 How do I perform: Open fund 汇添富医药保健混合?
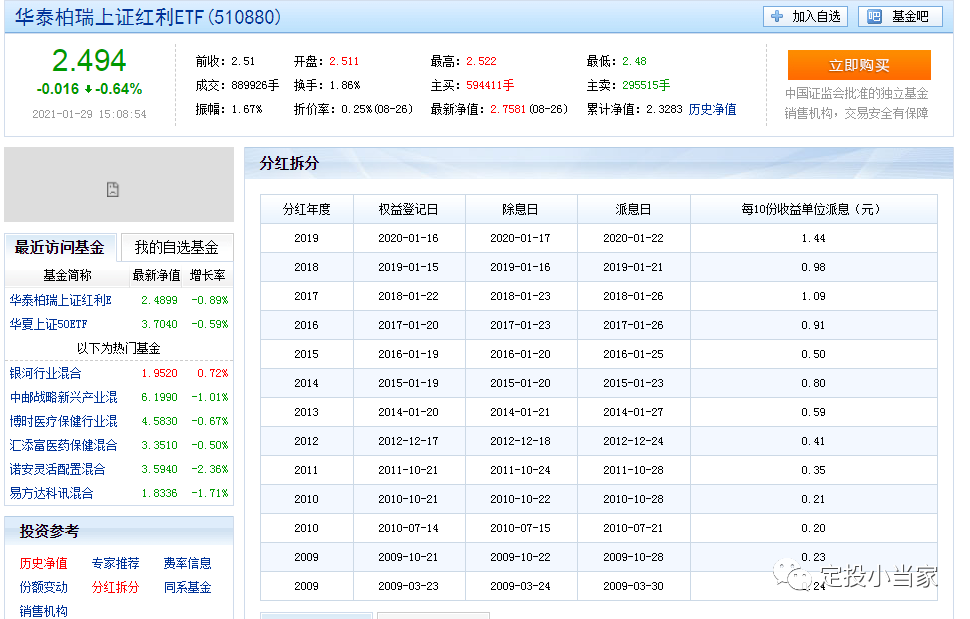[x=63, y=445]
